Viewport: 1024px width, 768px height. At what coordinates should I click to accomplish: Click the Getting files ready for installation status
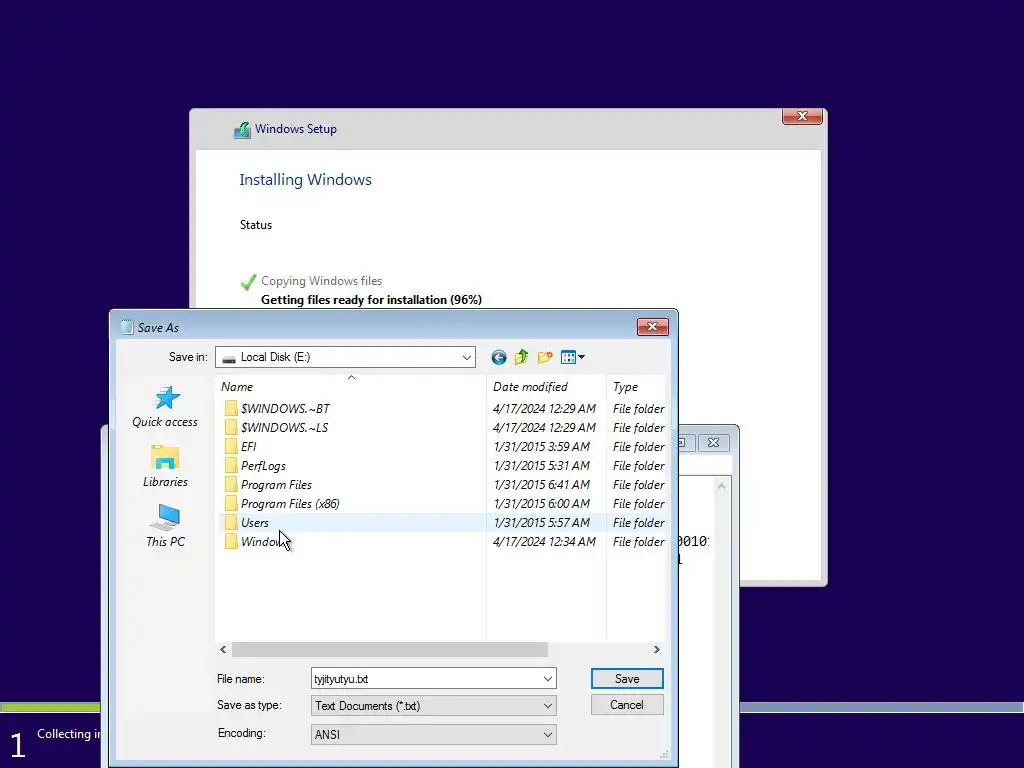pos(371,300)
